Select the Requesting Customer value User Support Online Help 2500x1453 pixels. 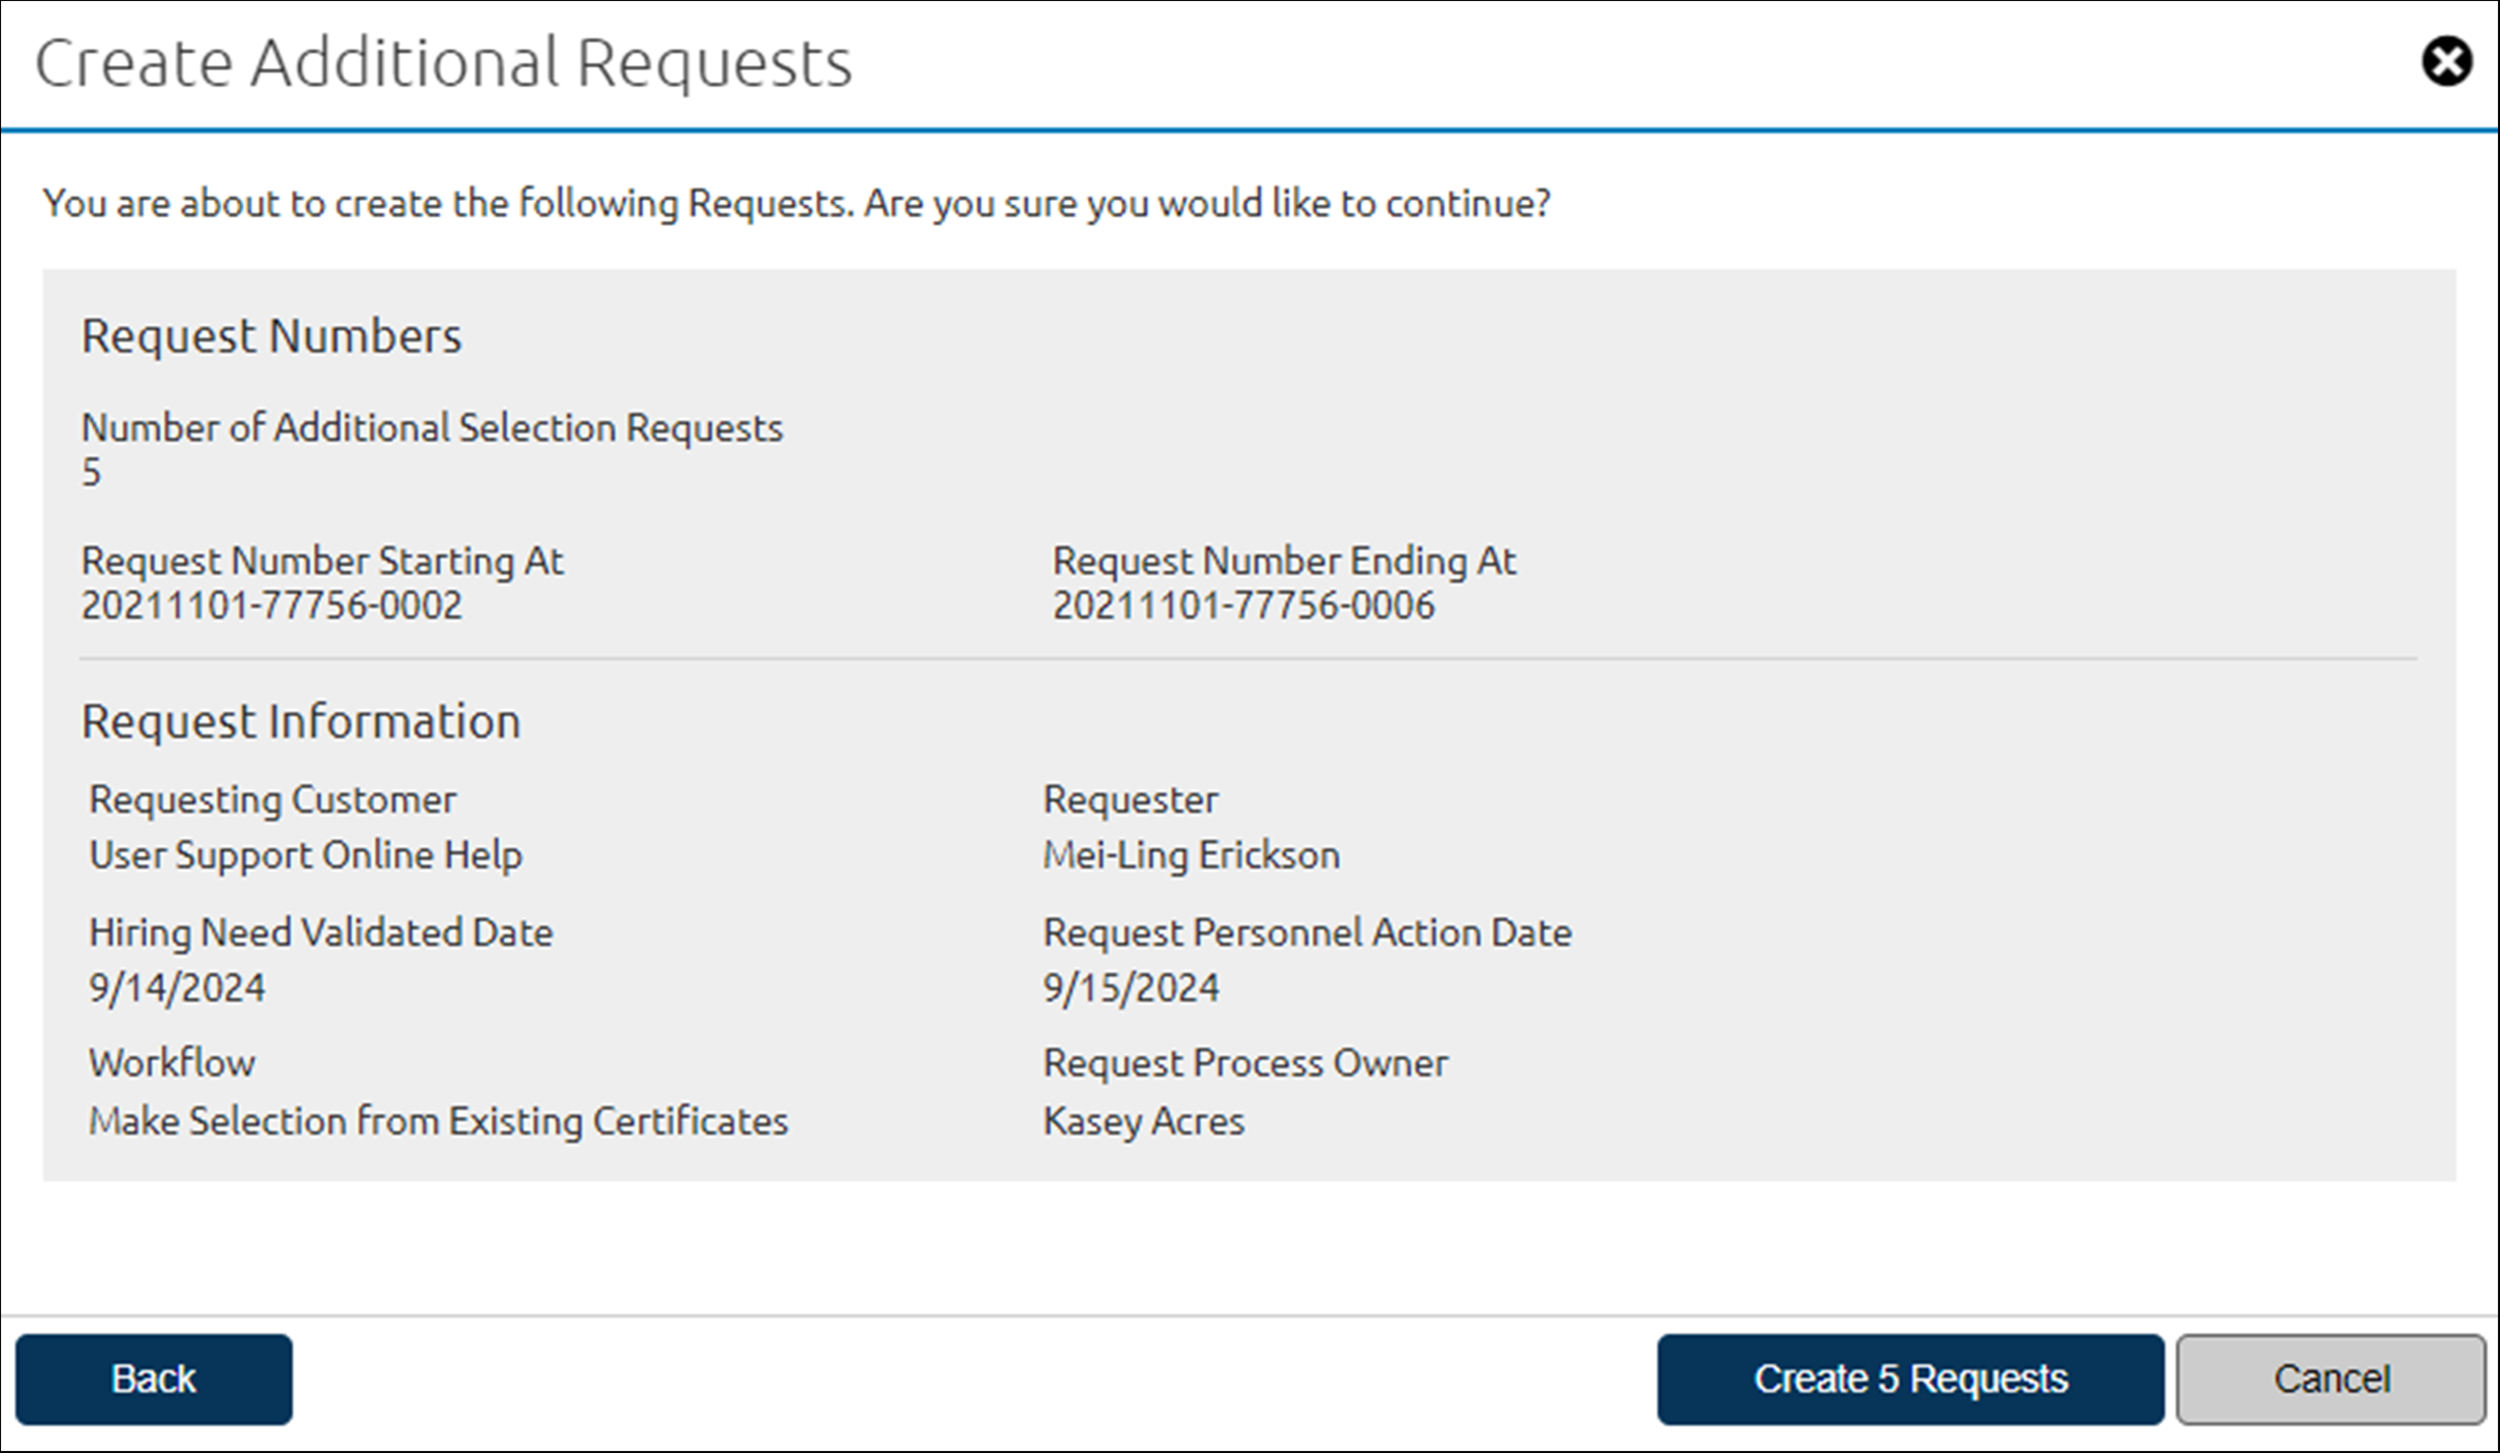pyautogui.click(x=304, y=855)
